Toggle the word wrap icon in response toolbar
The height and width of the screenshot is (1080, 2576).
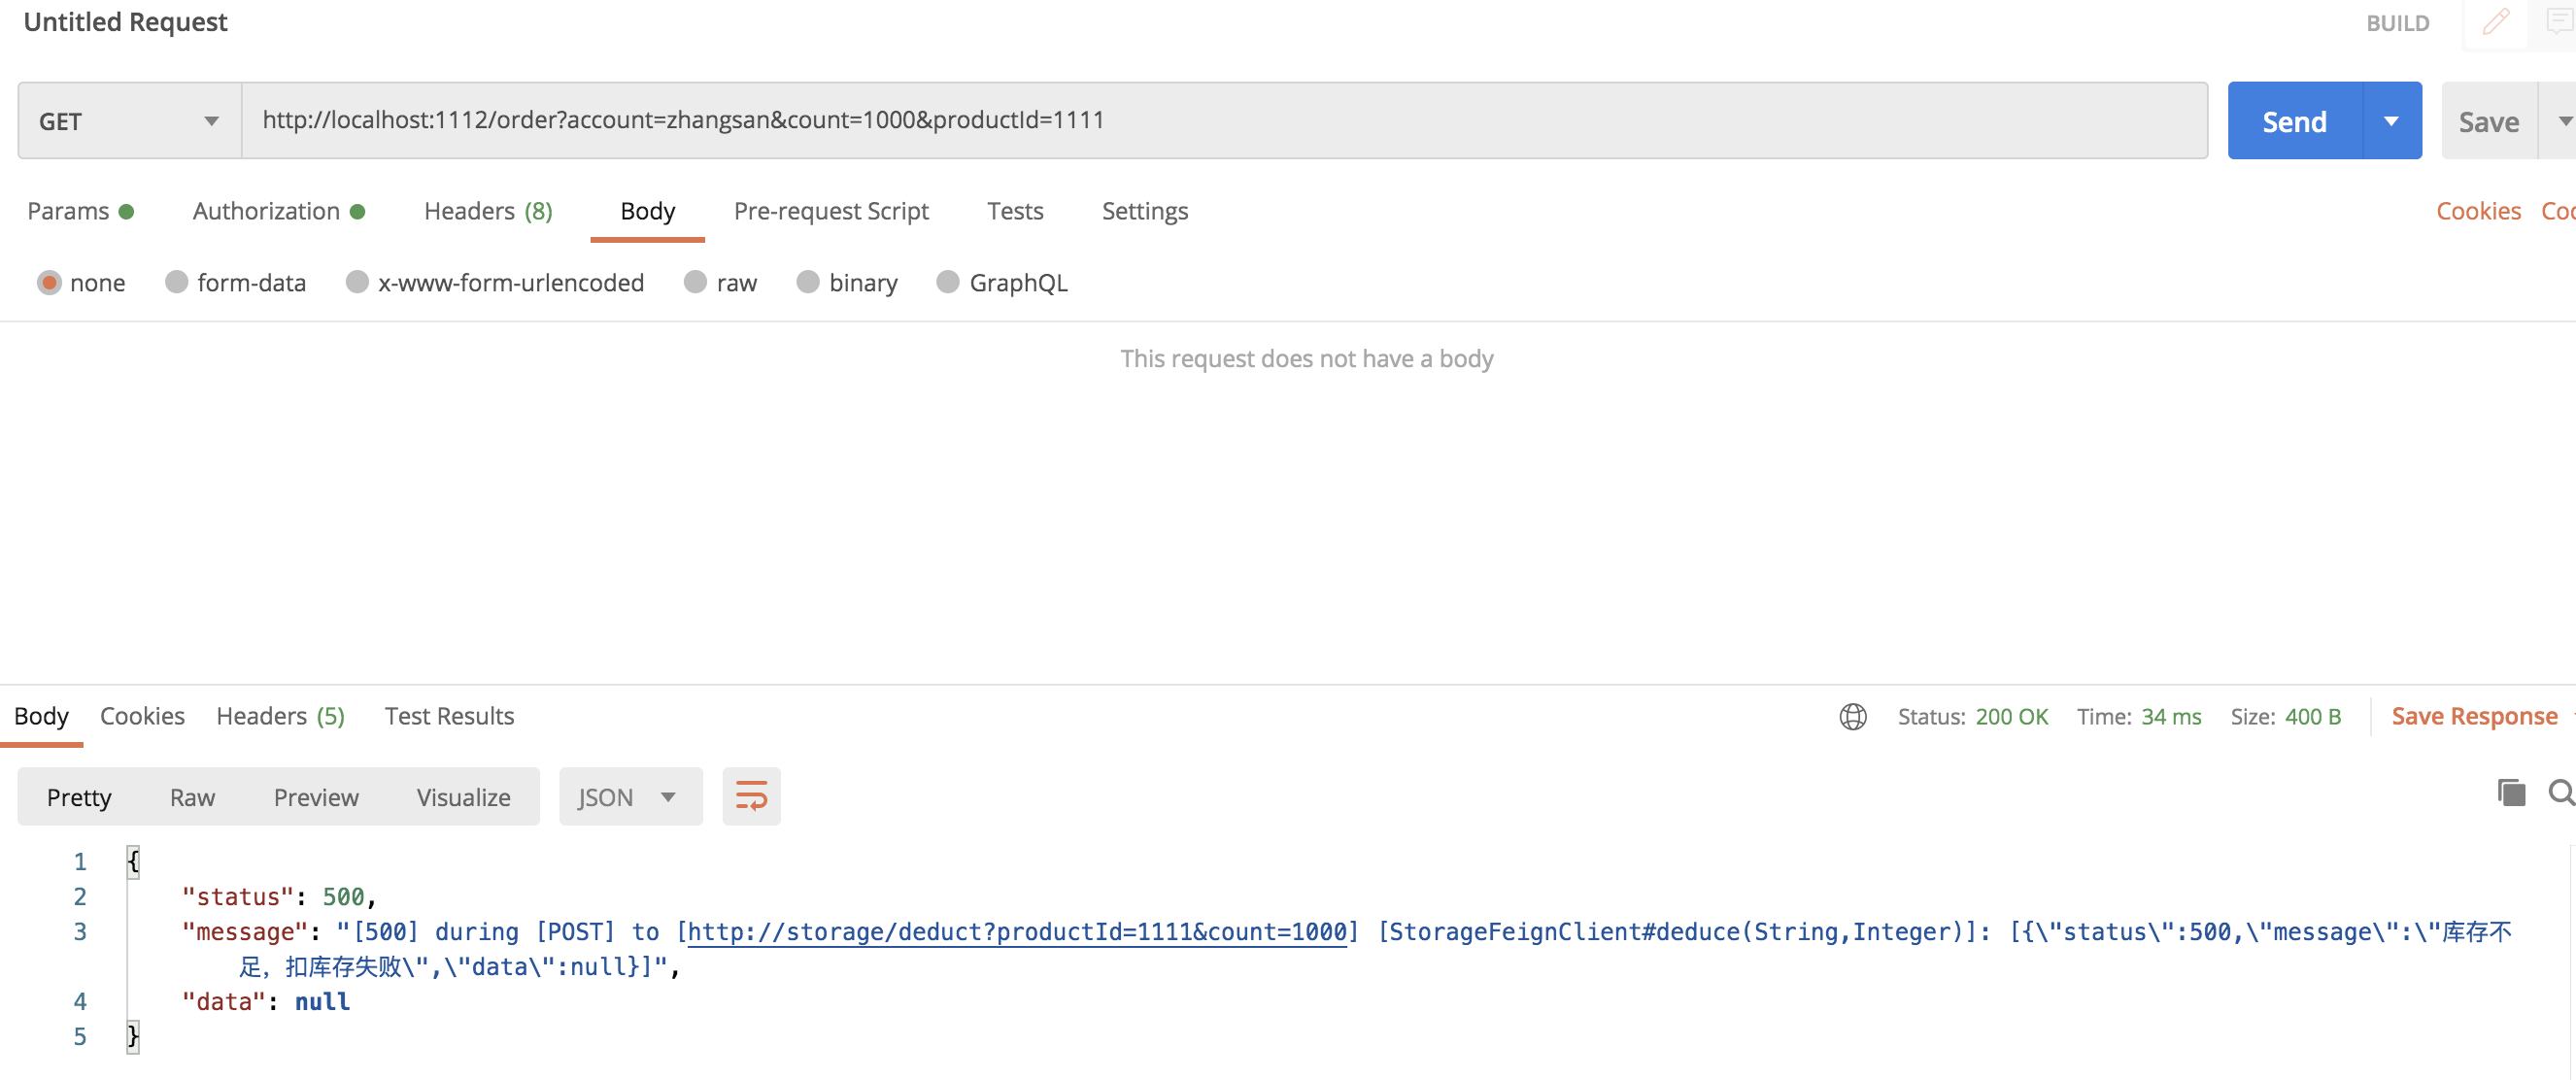coord(751,796)
